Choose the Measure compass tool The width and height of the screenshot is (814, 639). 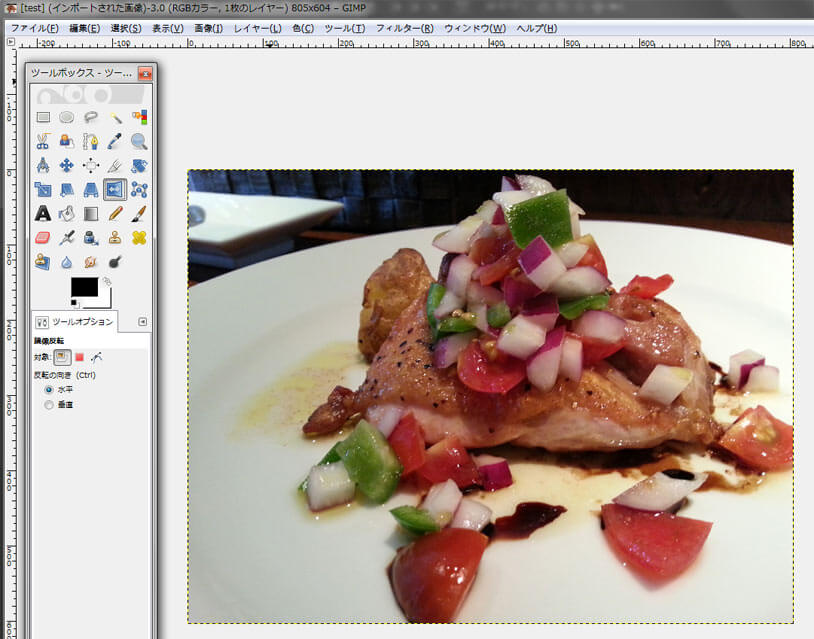[x=43, y=166]
